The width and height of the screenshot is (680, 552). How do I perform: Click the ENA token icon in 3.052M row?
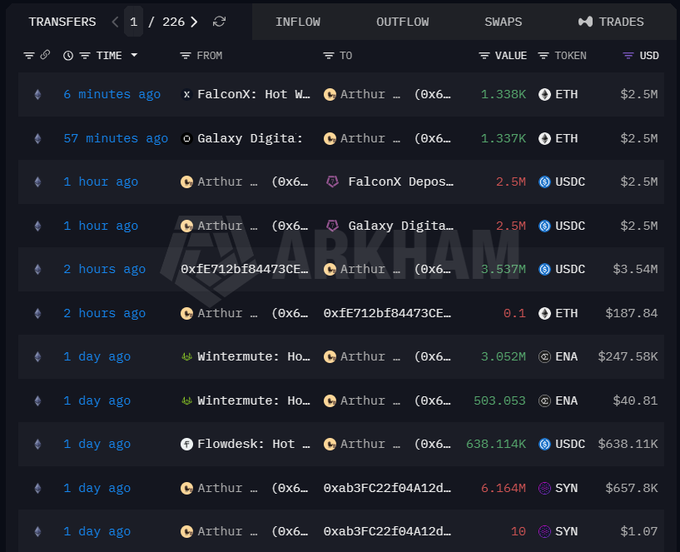544,357
